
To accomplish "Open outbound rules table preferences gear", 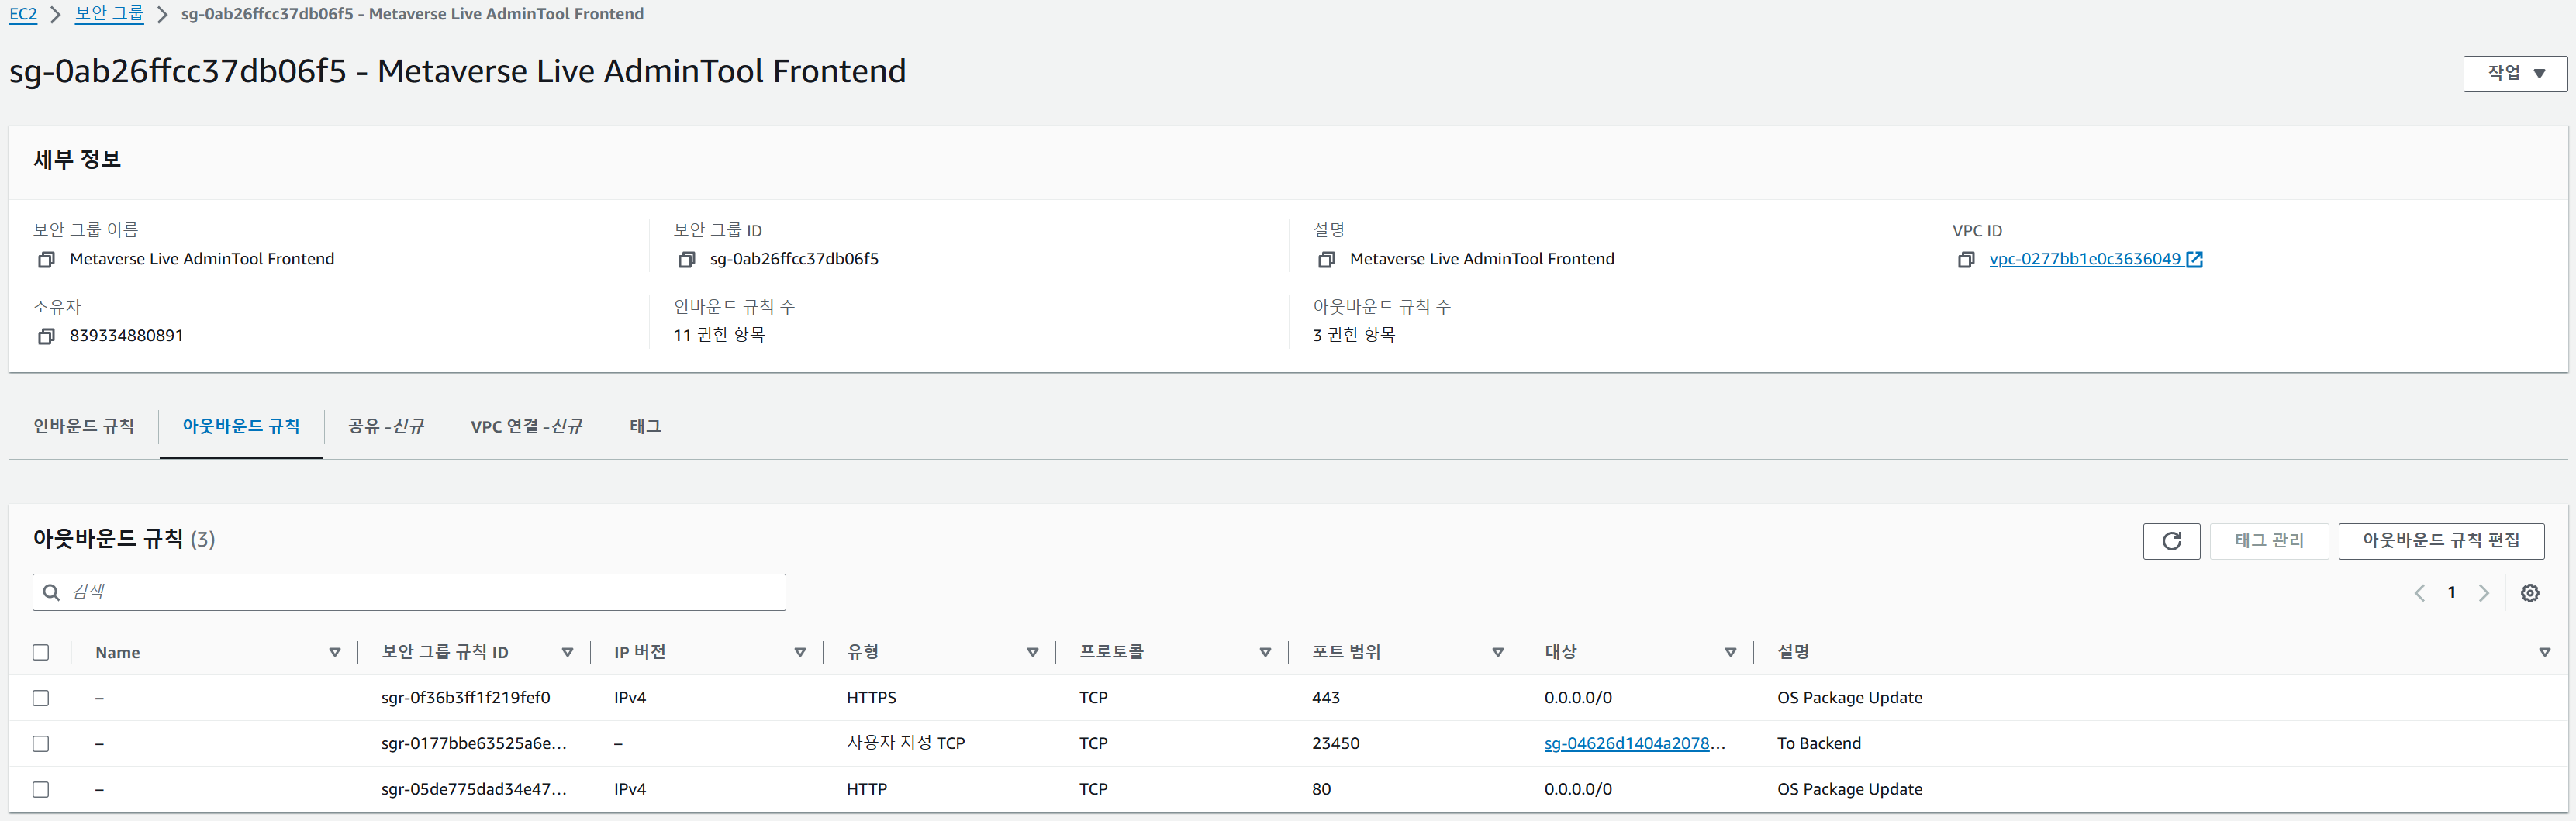I will pos(2529,593).
